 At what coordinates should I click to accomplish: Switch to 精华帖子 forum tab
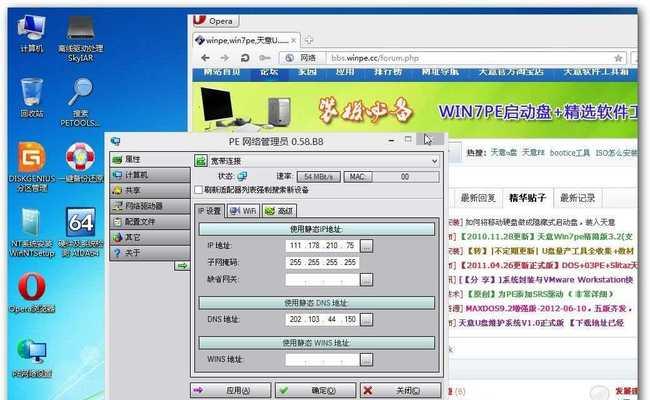(527, 198)
